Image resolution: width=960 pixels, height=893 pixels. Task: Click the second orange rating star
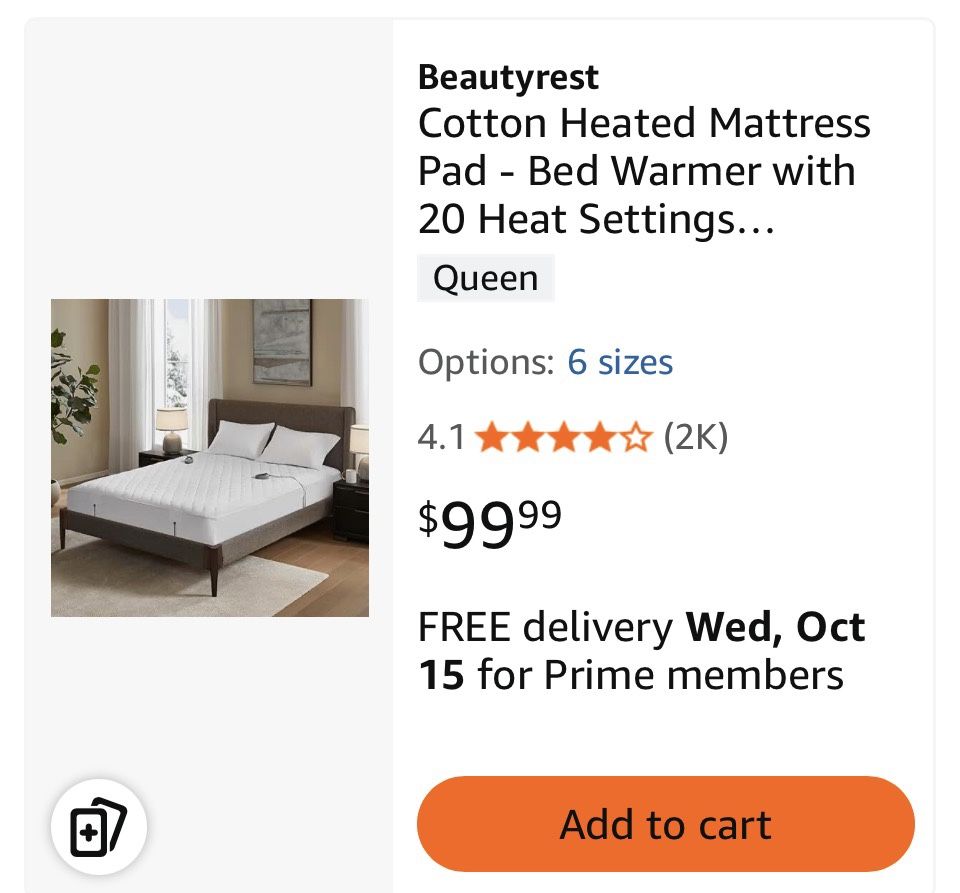pos(528,438)
